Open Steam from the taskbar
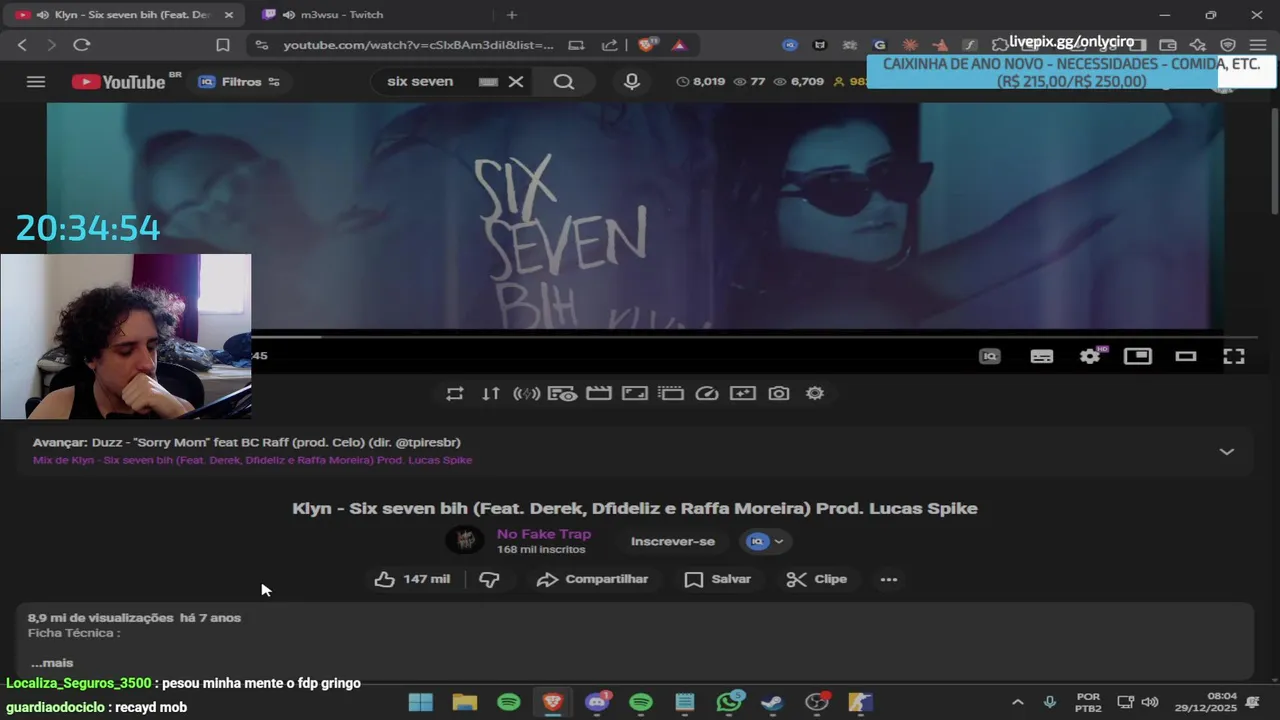Screen dimensions: 1280x720 pyautogui.click(x=773, y=702)
